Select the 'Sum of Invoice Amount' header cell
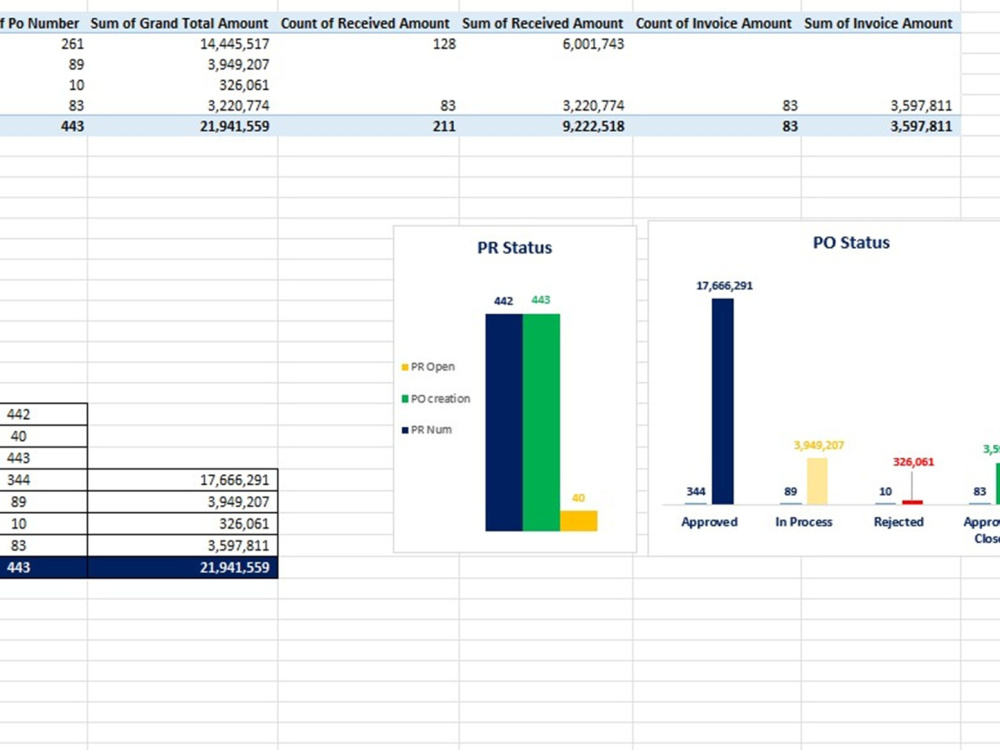 click(x=881, y=24)
